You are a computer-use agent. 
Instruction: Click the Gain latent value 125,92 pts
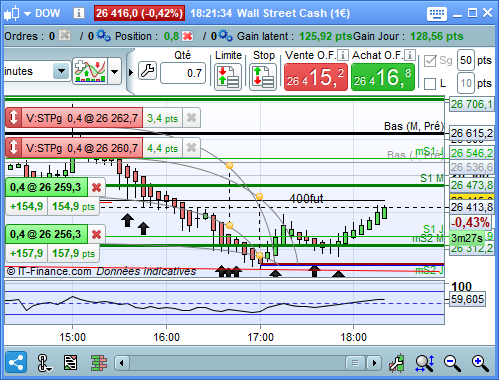click(x=326, y=36)
